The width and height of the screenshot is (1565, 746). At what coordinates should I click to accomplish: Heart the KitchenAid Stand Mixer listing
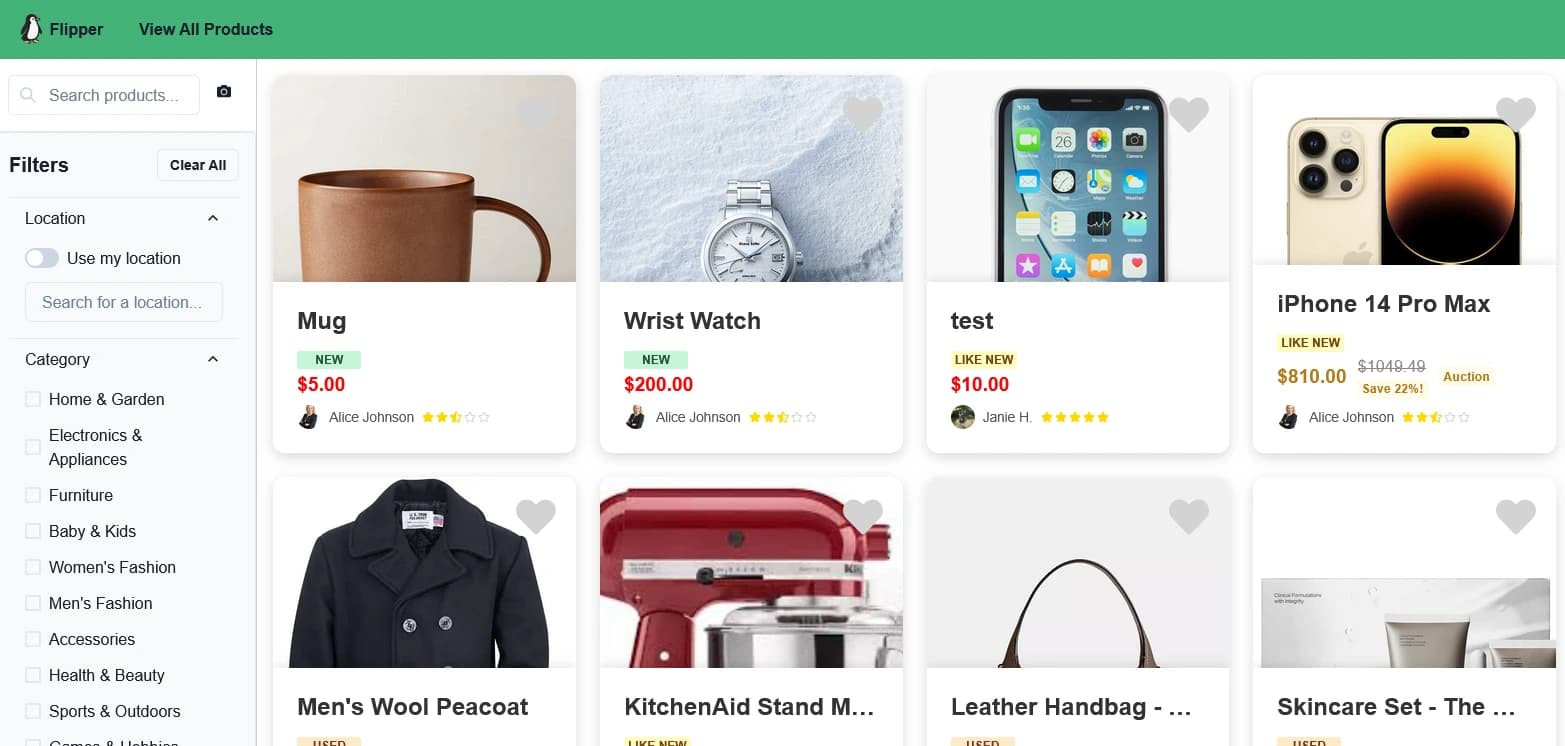[x=863, y=517]
